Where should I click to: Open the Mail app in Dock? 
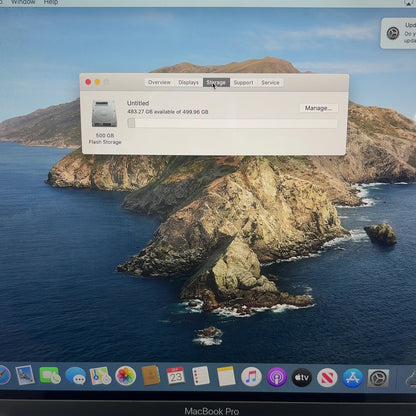tap(25, 375)
